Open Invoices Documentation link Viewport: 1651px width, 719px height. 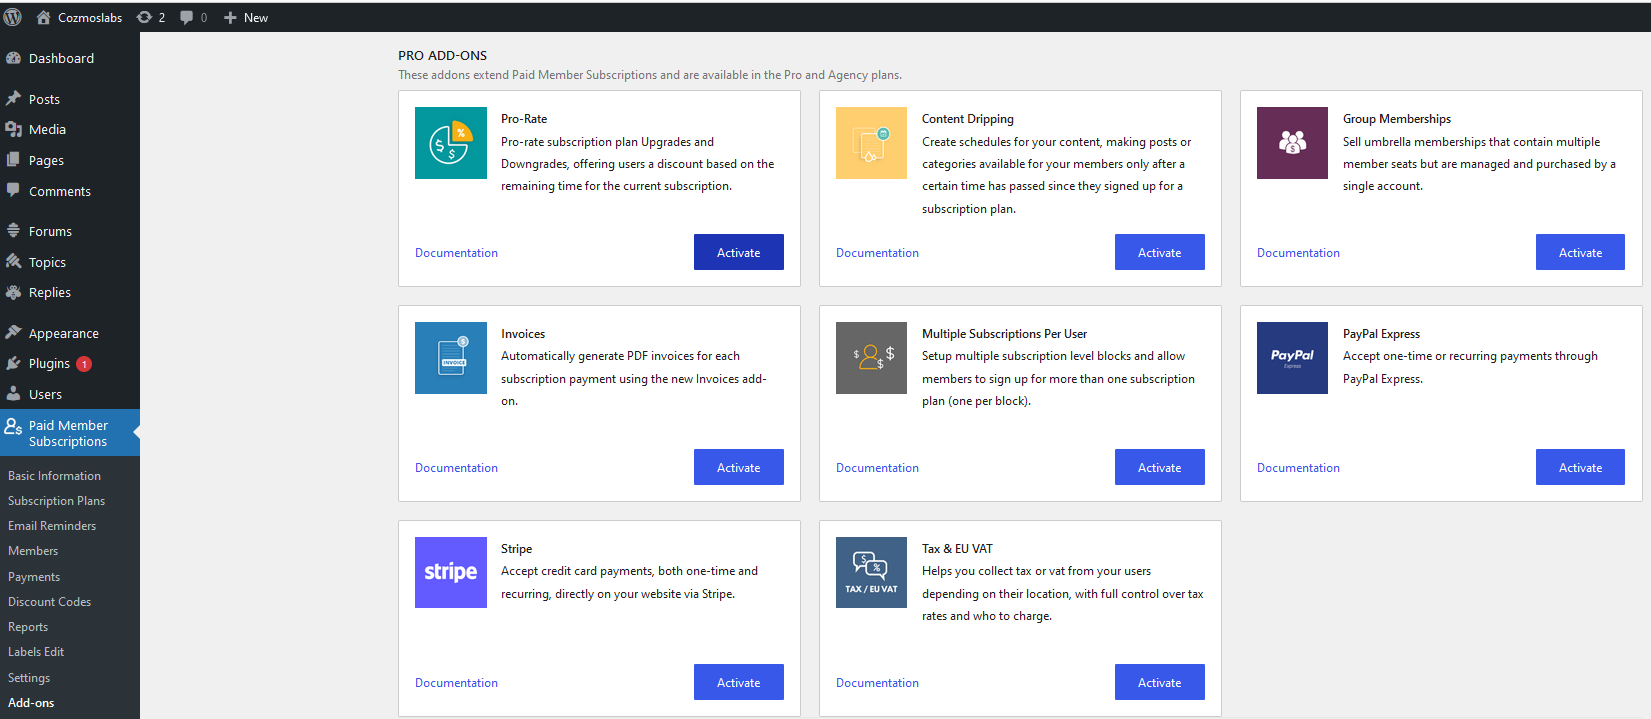(456, 468)
